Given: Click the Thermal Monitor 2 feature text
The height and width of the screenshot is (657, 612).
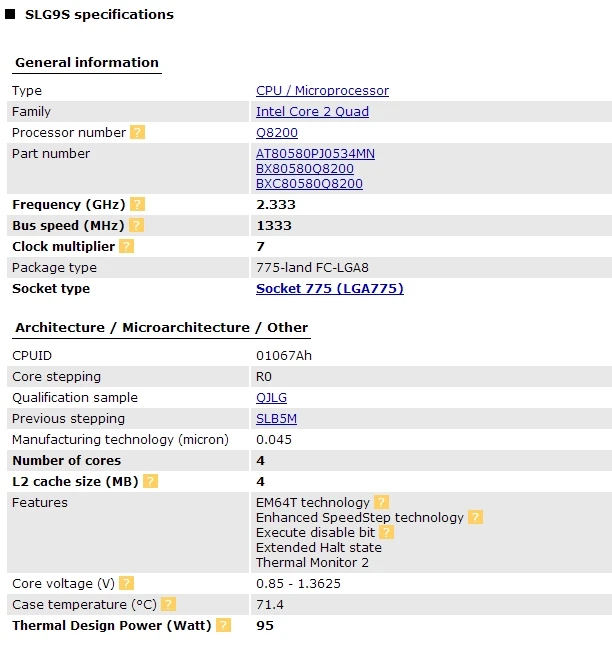Looking at the screenshot, I should (312, 562).
